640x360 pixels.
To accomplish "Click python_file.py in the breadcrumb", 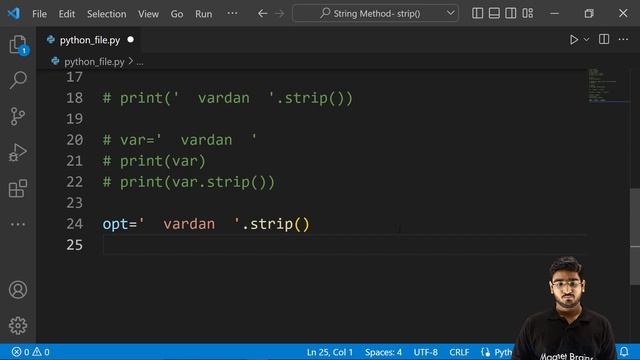I will [94, 62].
